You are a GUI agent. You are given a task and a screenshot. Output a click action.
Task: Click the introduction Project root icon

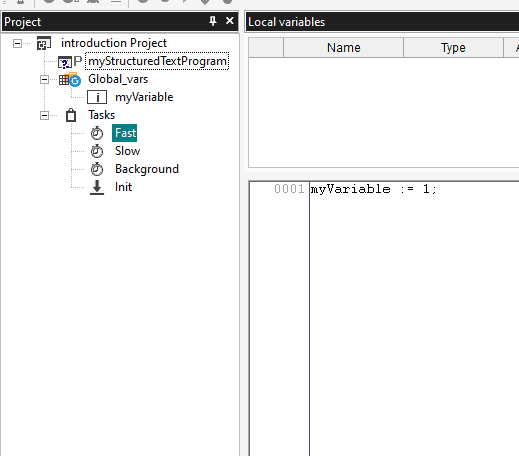pyautogui.click(x=44, y=43)
